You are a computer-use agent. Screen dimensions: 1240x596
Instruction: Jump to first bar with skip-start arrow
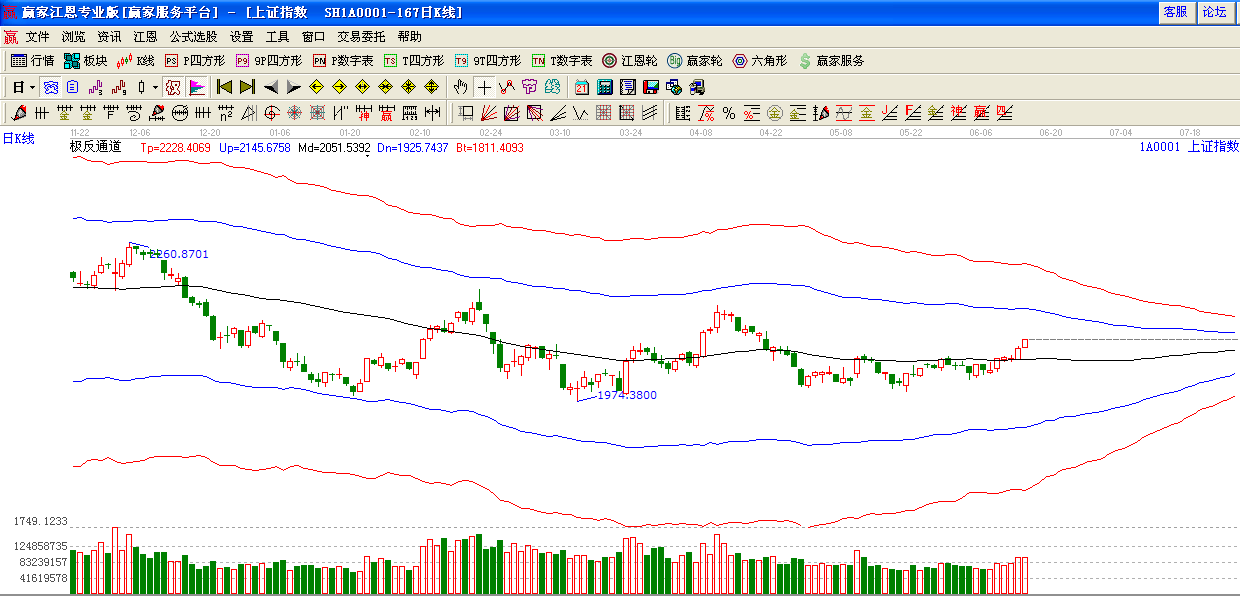[224, 87]
